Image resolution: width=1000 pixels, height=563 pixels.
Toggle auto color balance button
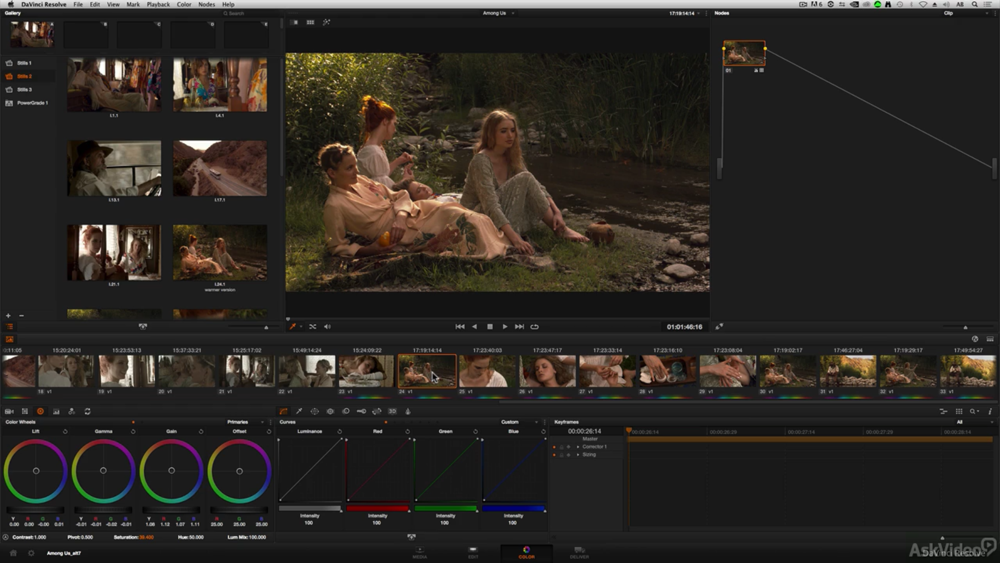[x=5, y=537]
